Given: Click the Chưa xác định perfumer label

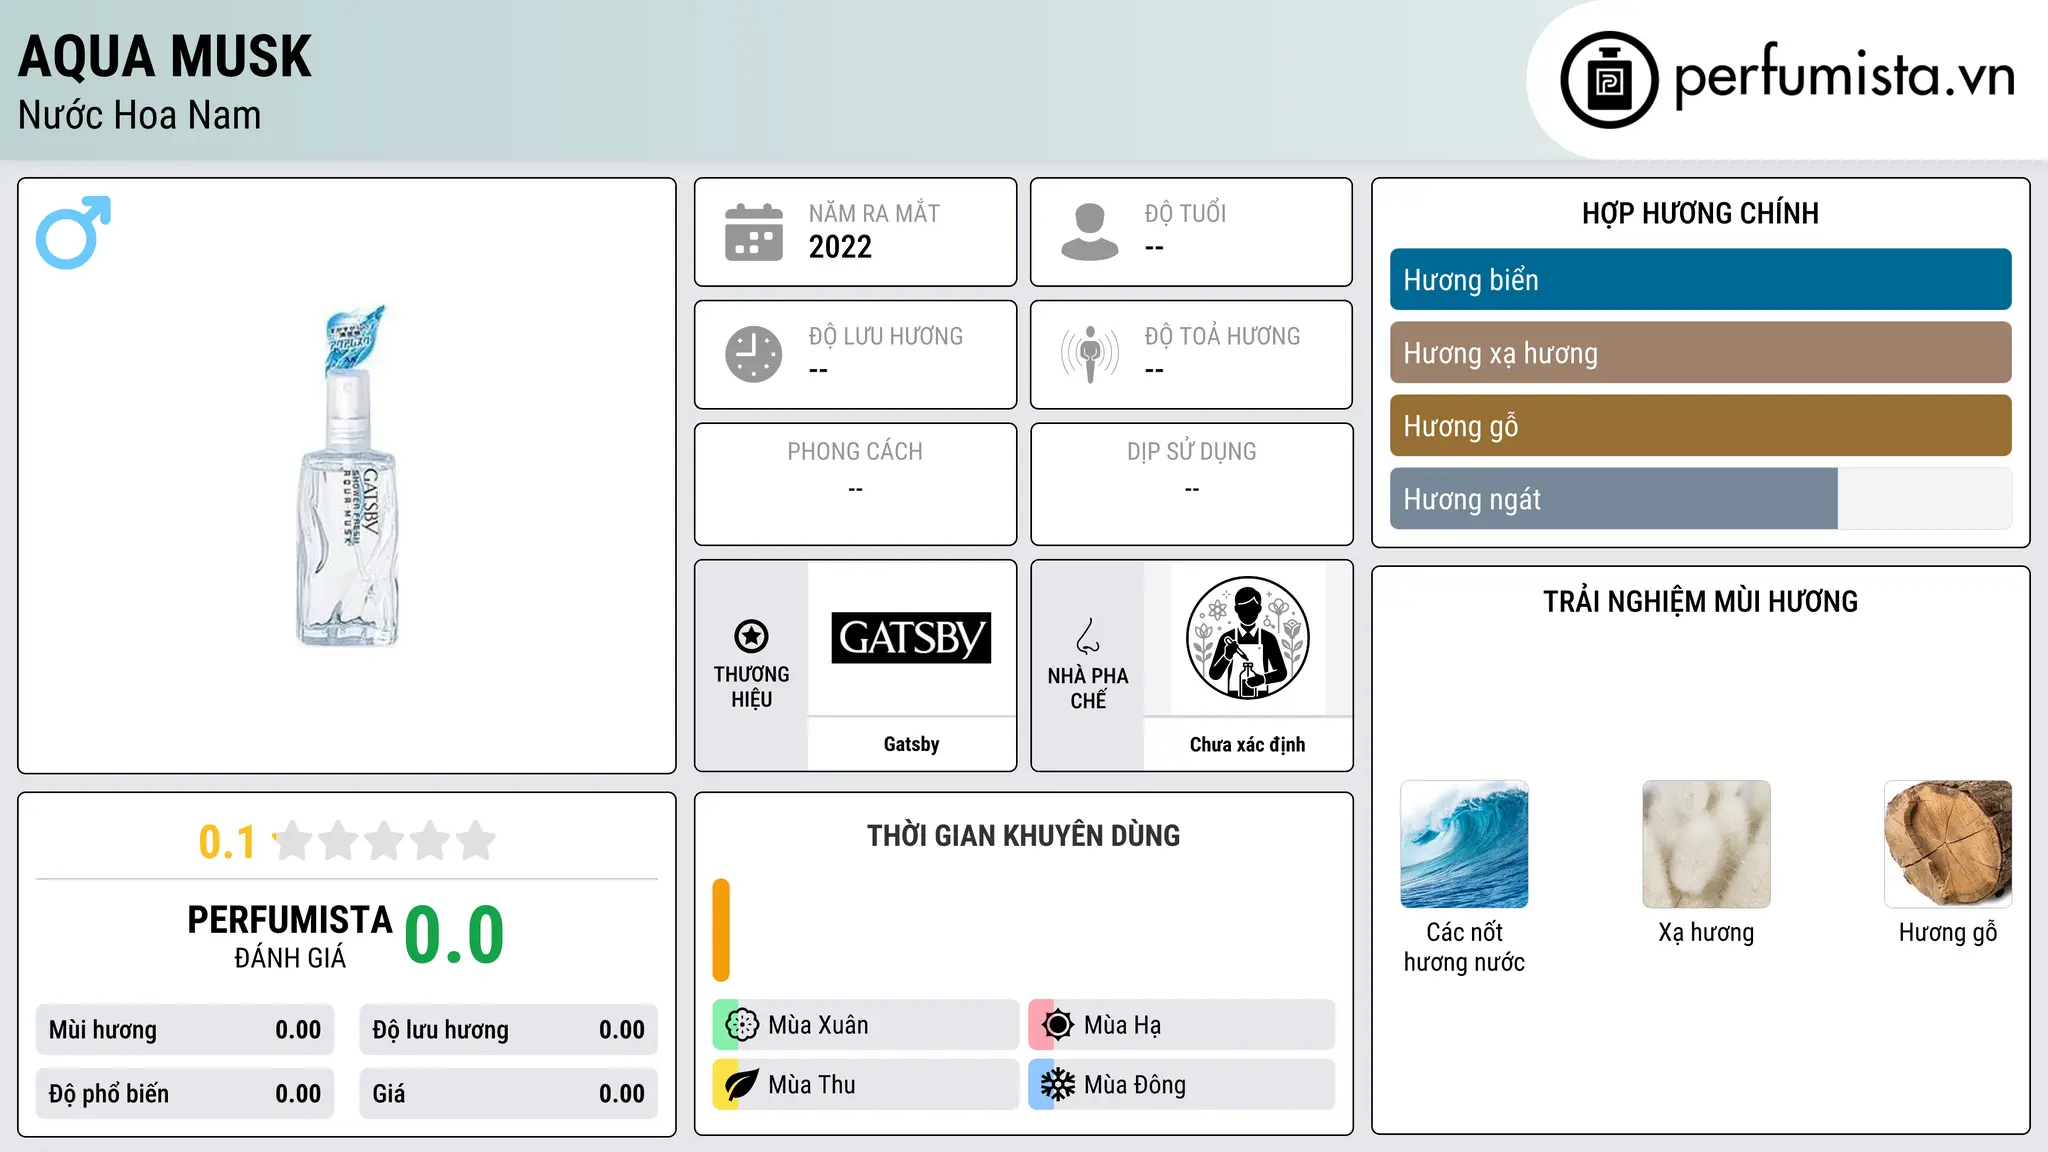Looking at the screenshot, I should pos(1247,744).
